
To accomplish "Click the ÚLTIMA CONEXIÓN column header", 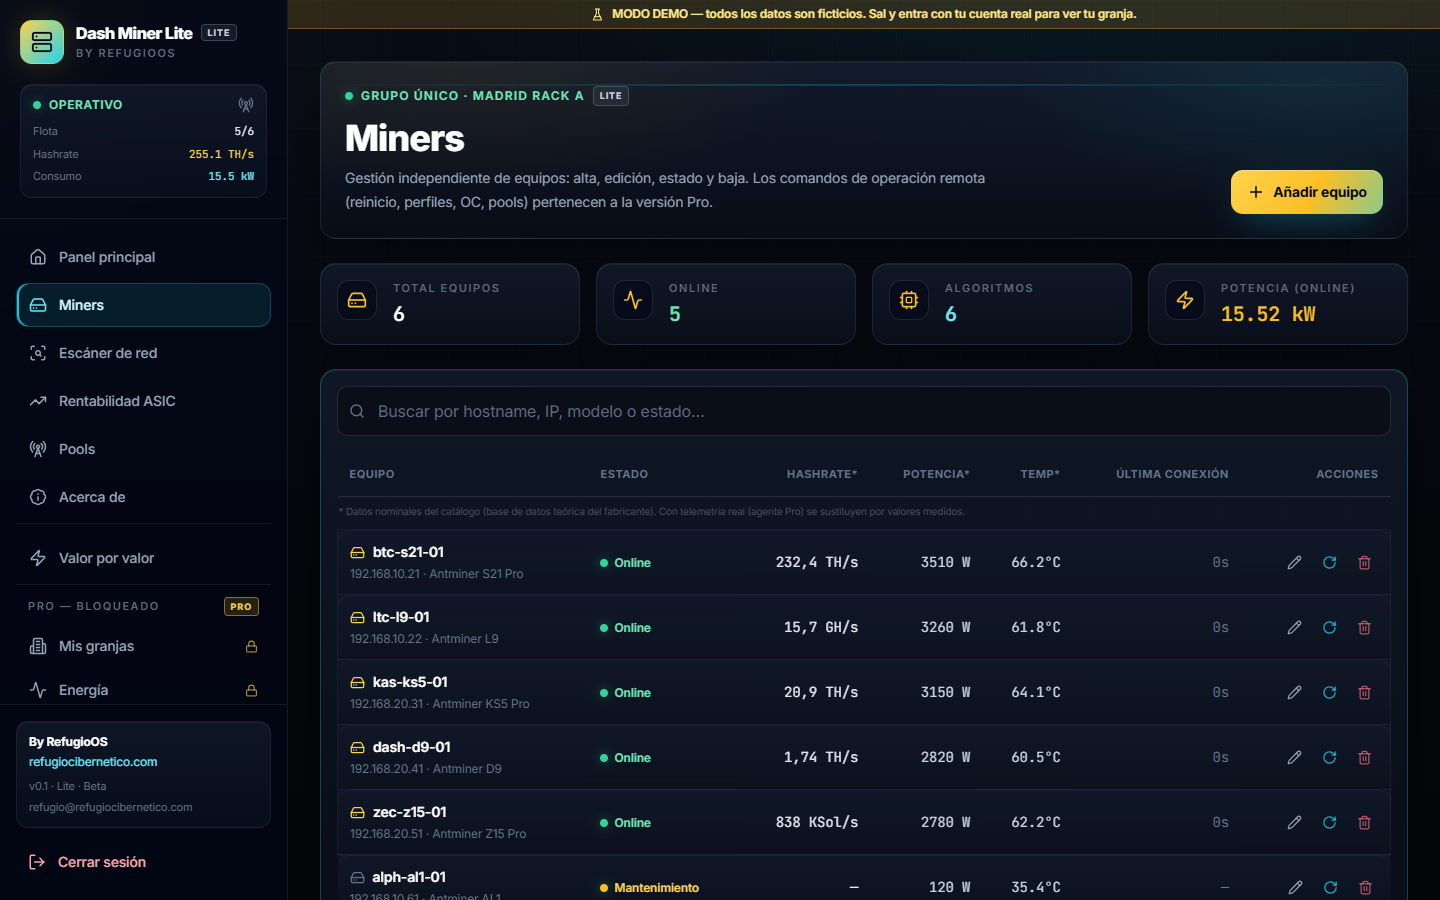I will (x=1172, y=474).
